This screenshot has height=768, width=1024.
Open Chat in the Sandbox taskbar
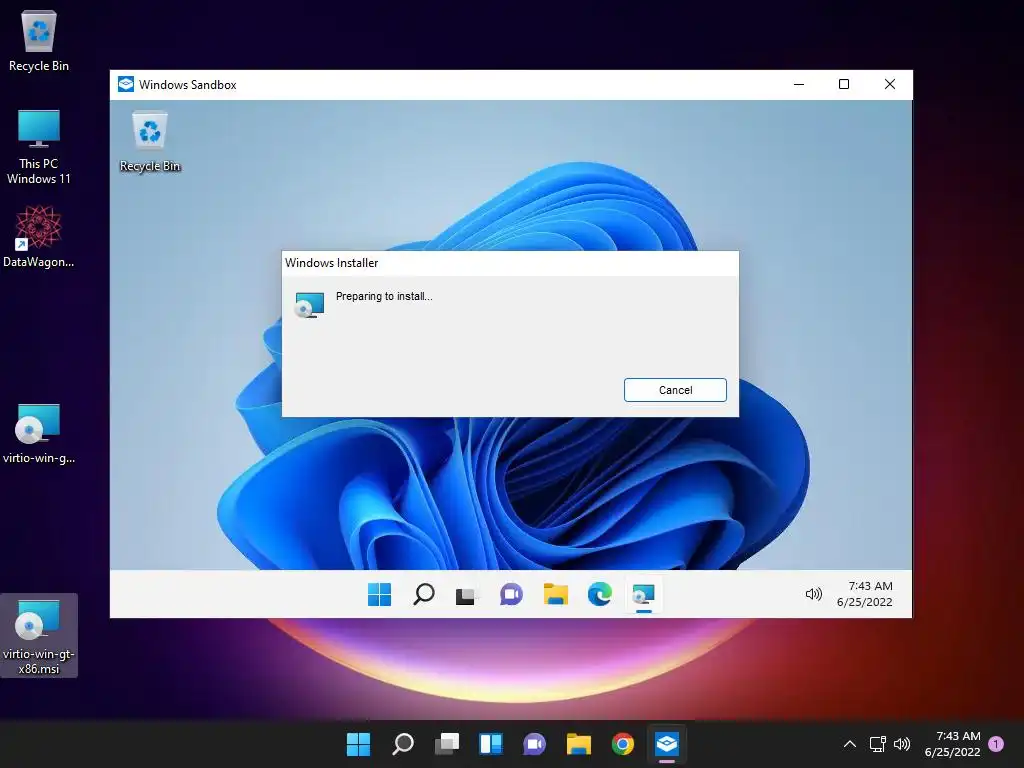[x=511, y=594]
